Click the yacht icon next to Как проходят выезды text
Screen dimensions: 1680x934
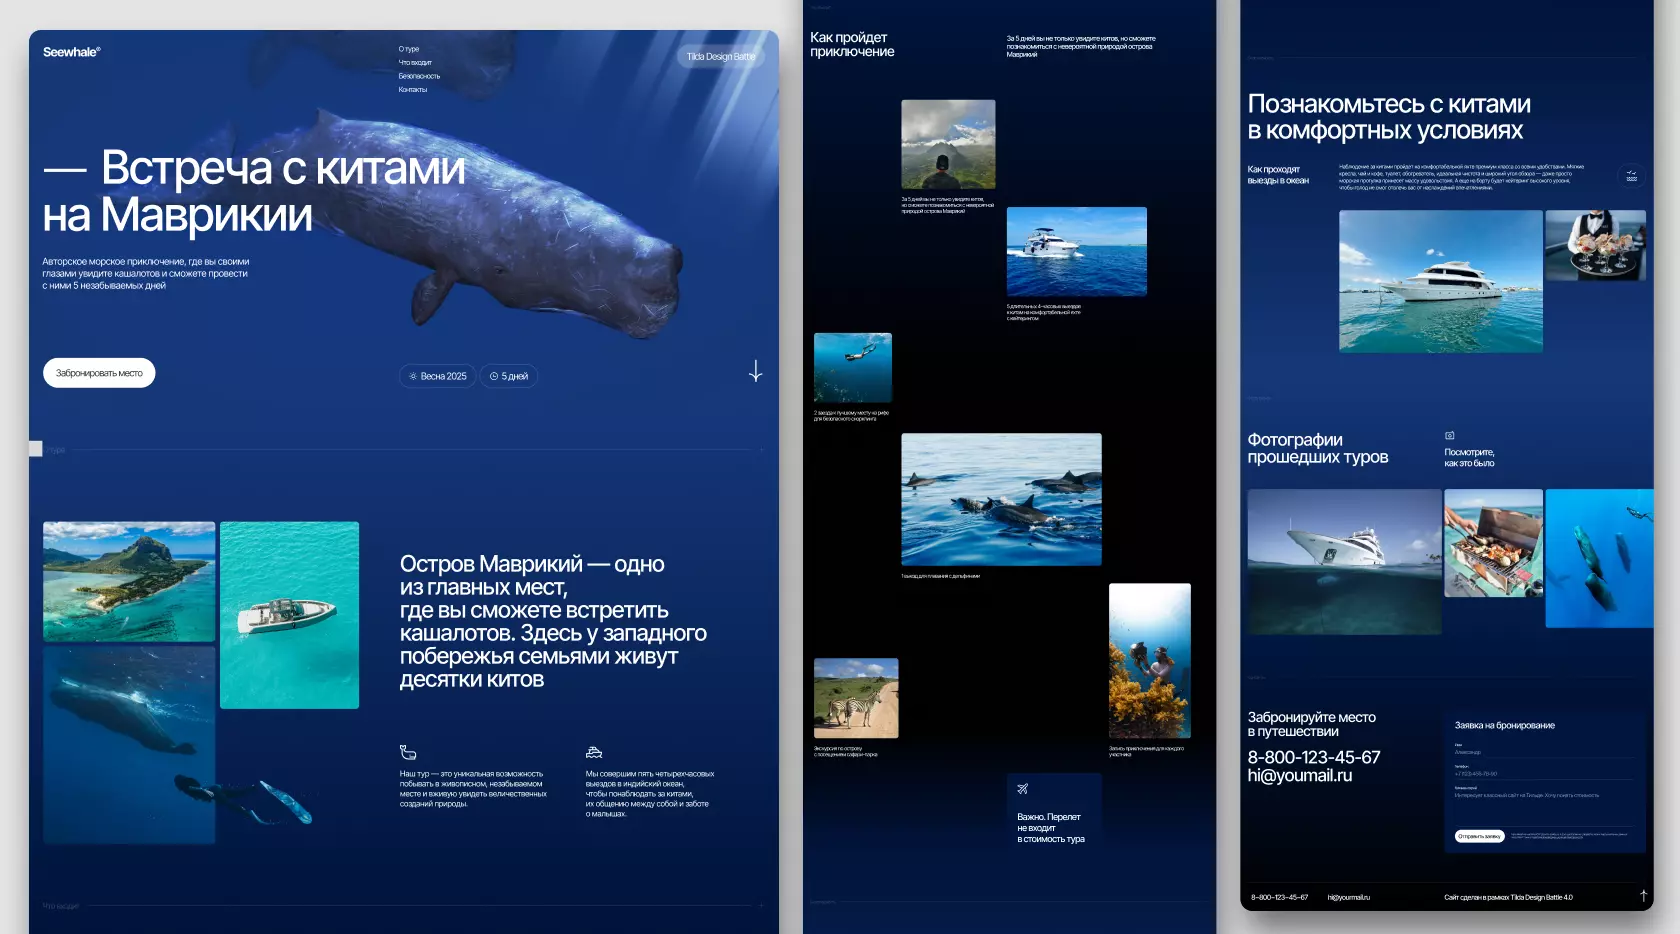[1629, 175]
